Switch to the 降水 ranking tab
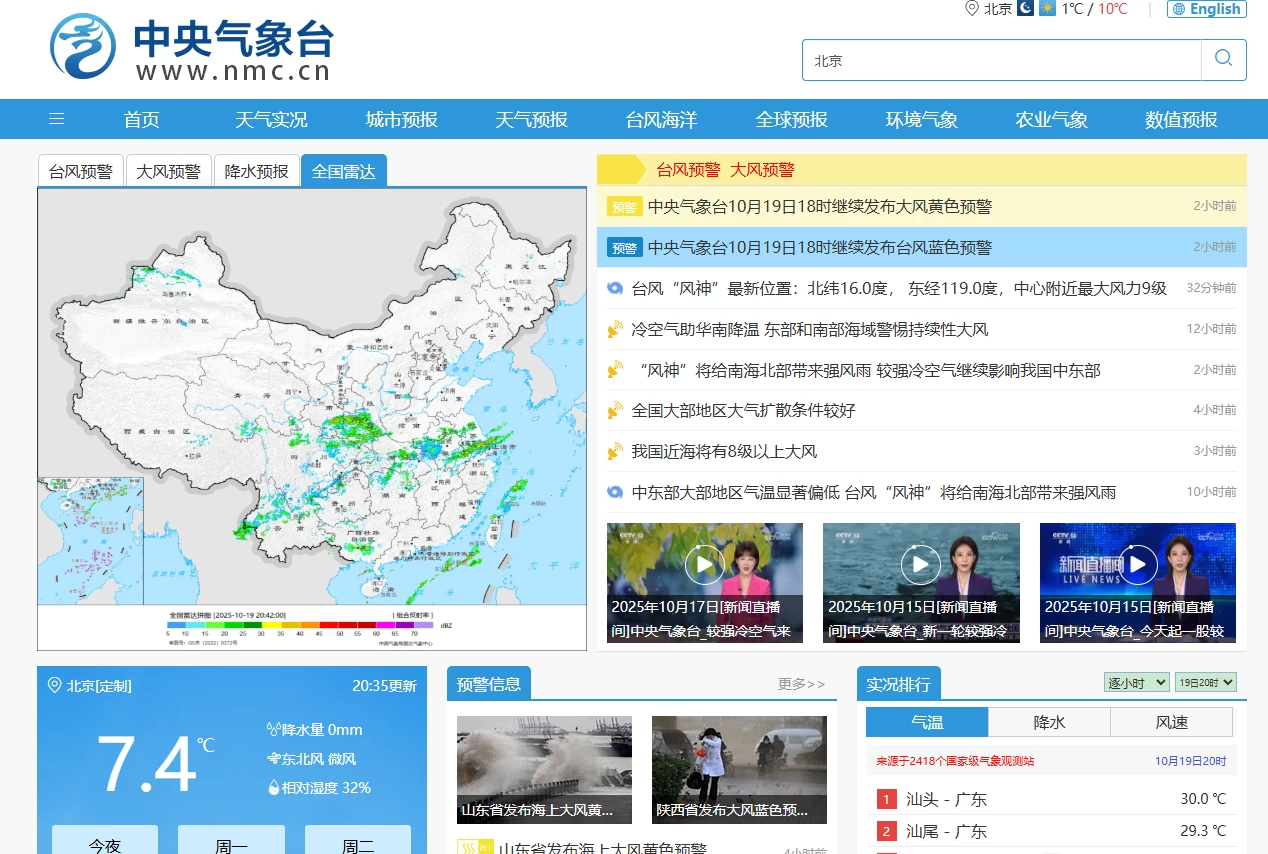The height and width of the screenshot is (854, 1268). pos(1049,722)
